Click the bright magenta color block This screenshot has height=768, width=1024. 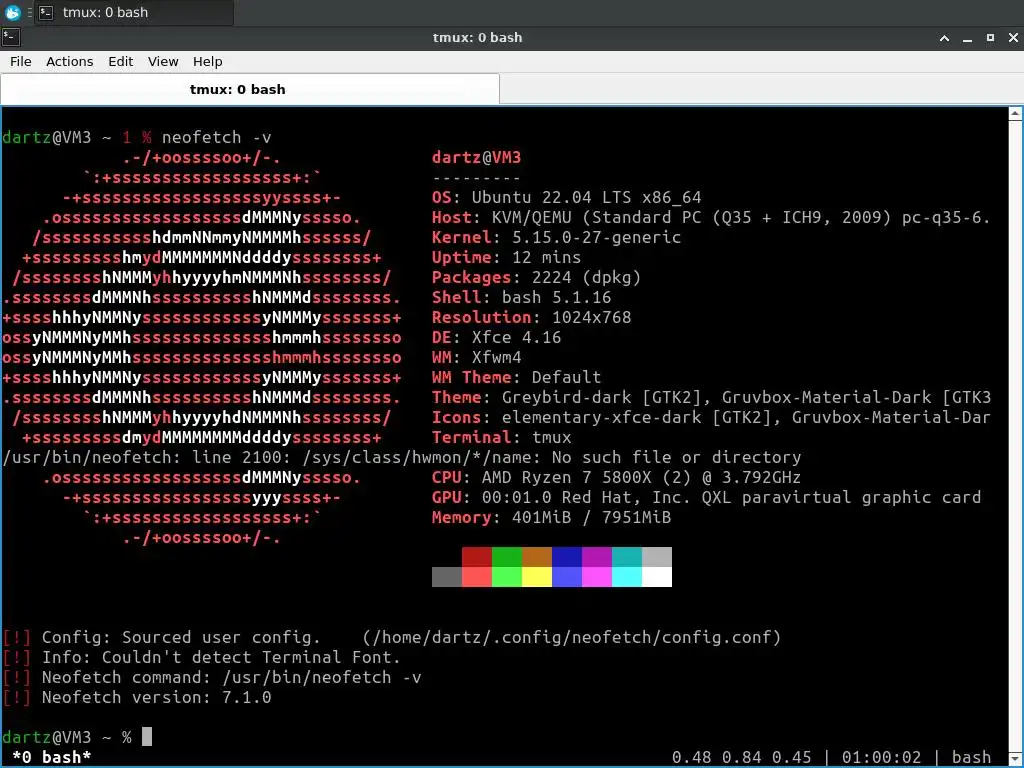point(597,577)
